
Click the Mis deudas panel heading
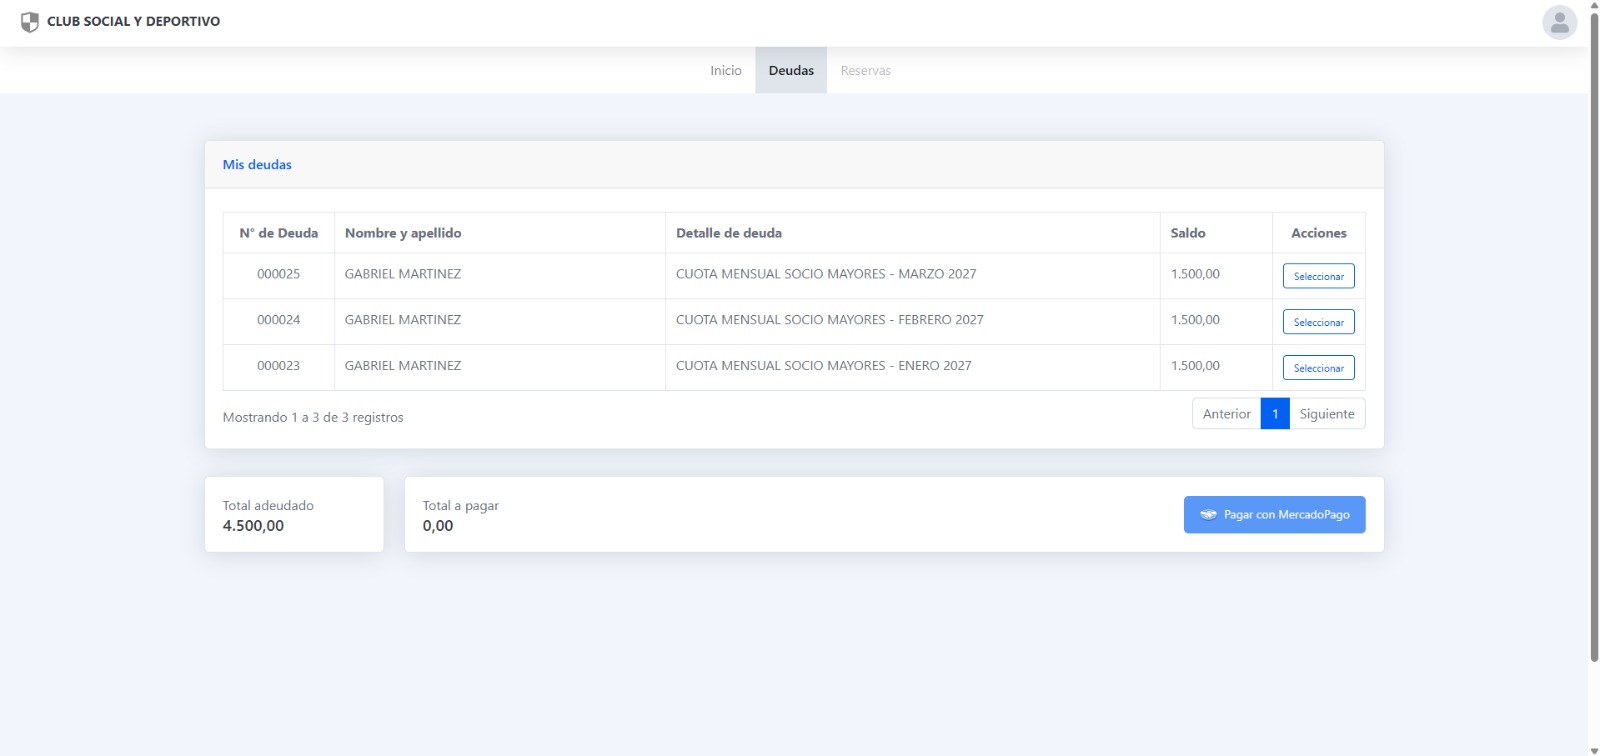[x=257, y=165]
